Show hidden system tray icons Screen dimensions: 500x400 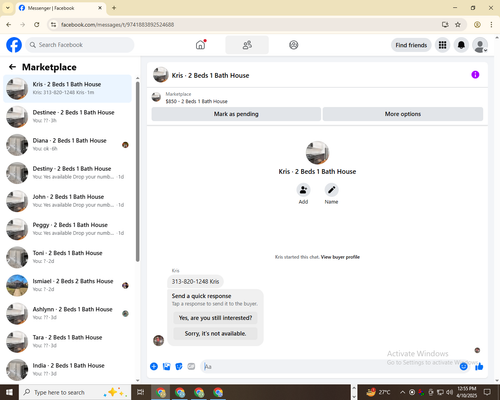tap(402, 392)
